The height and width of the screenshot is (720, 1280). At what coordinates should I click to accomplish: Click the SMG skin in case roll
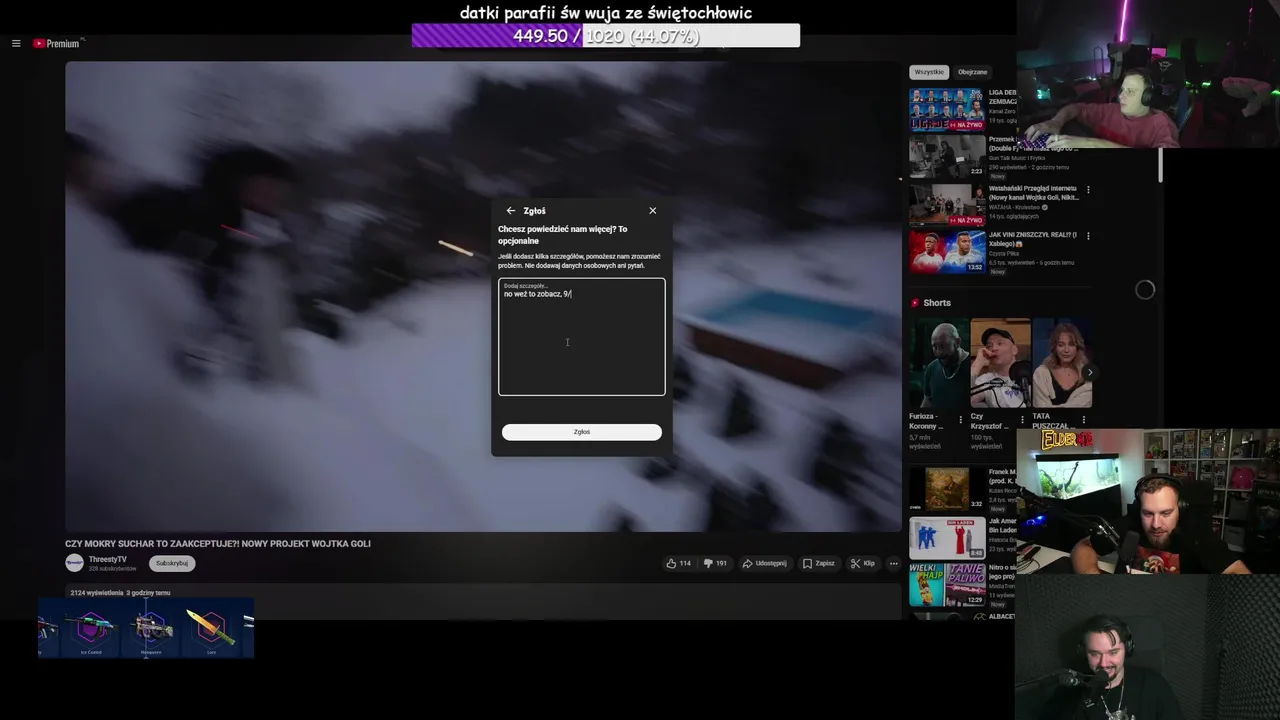pos(151,630)
